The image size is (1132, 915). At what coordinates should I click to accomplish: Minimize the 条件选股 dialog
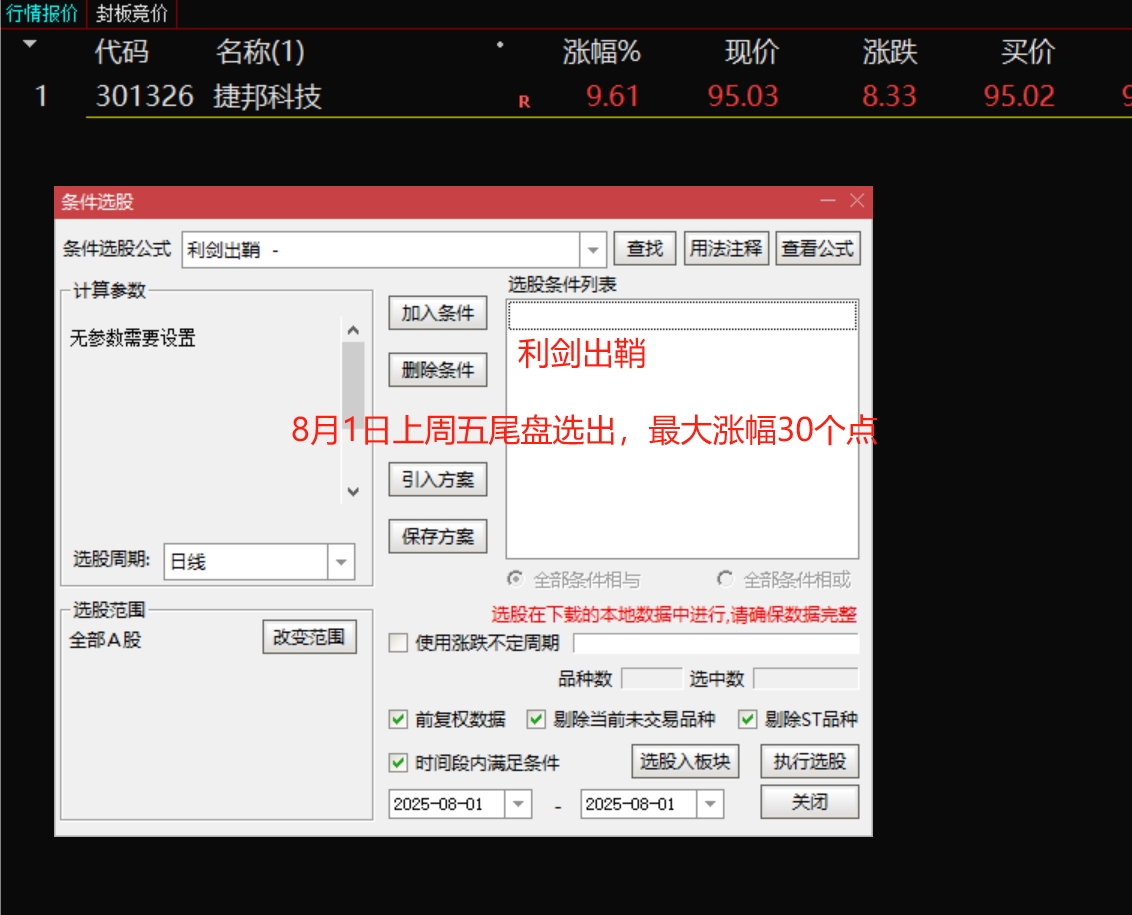[x=828, y=201]
